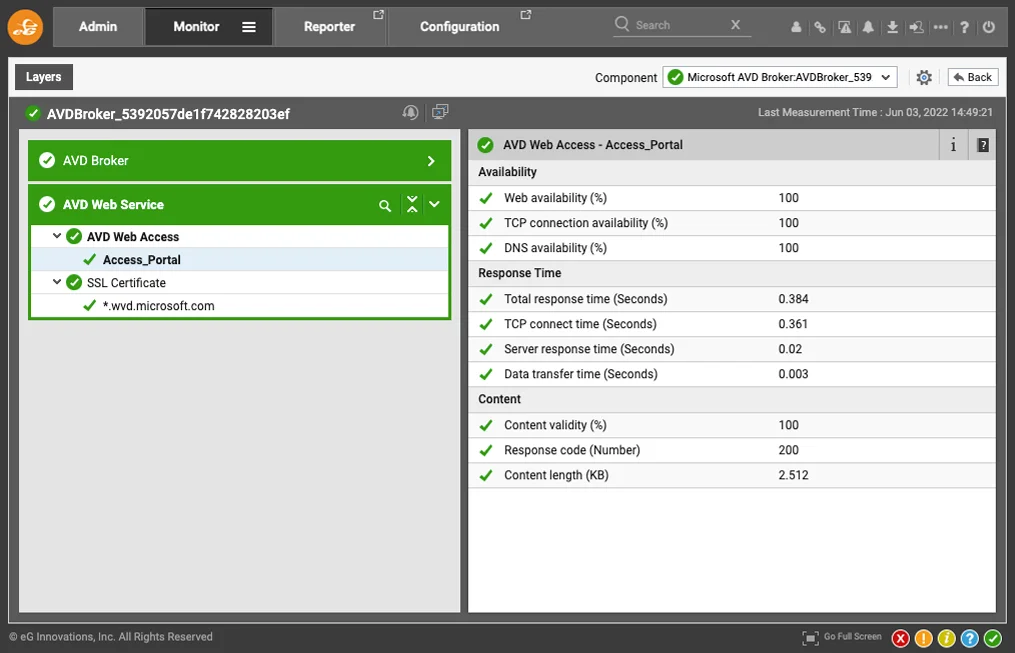Screen dimensions: 1015x653
Task: Click the red critical alarm status icon
Action: (x=900, y=639)
